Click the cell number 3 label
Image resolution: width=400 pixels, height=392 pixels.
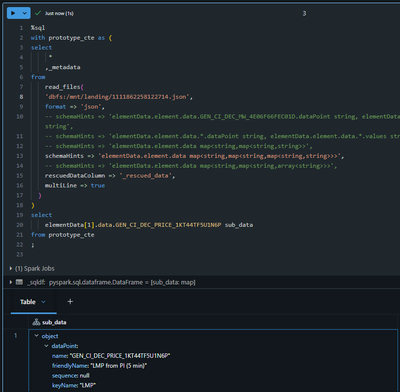click(x=304, y=13)
